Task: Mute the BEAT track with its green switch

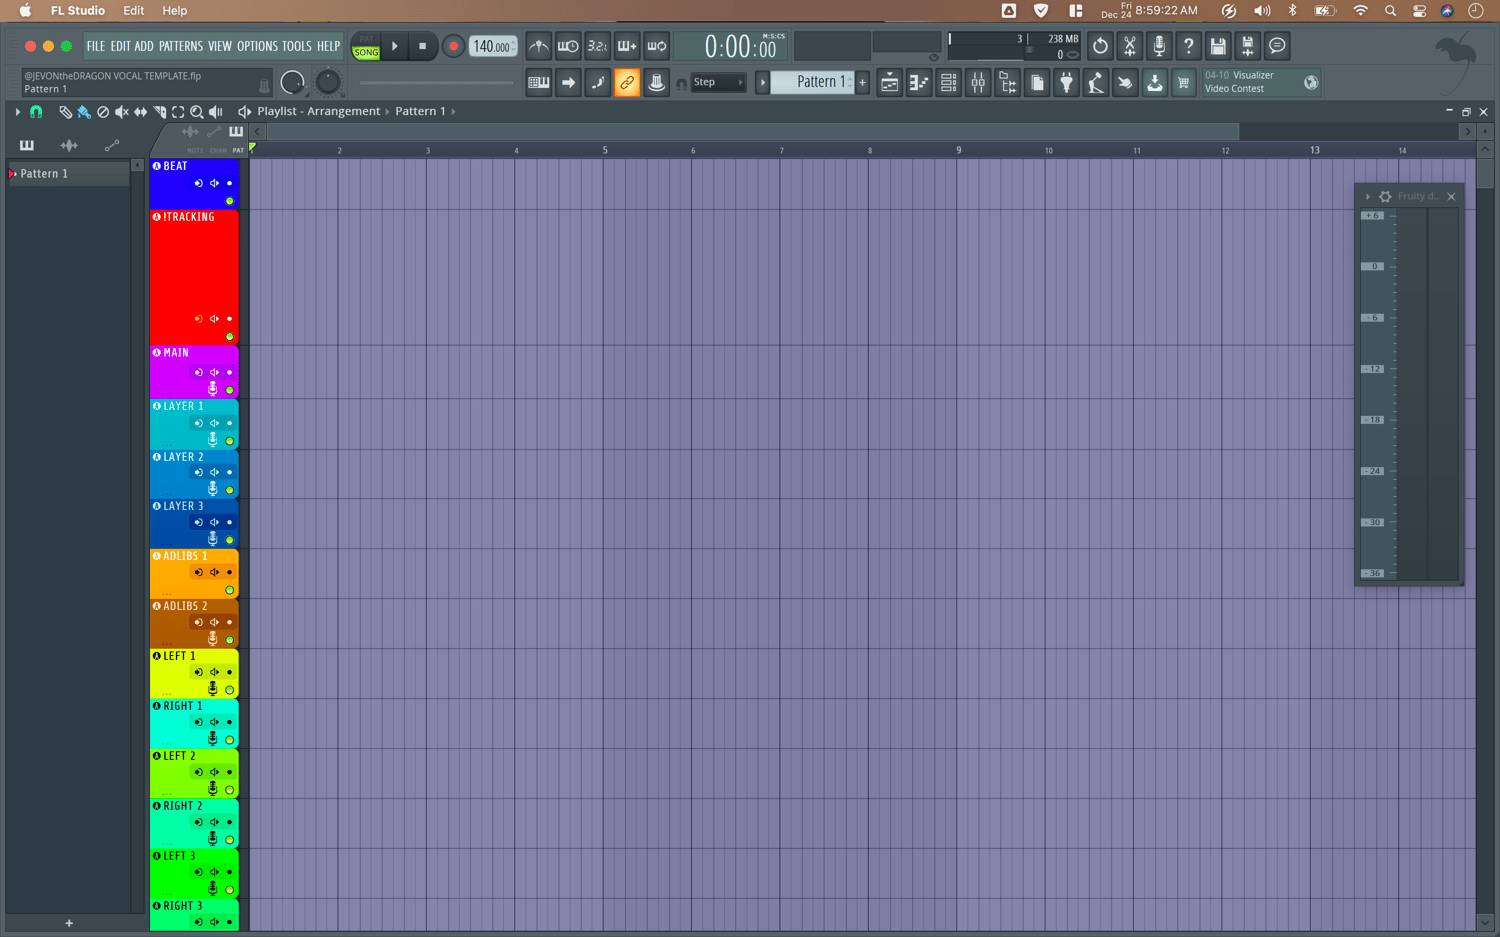Action: [x=229, y=201]
